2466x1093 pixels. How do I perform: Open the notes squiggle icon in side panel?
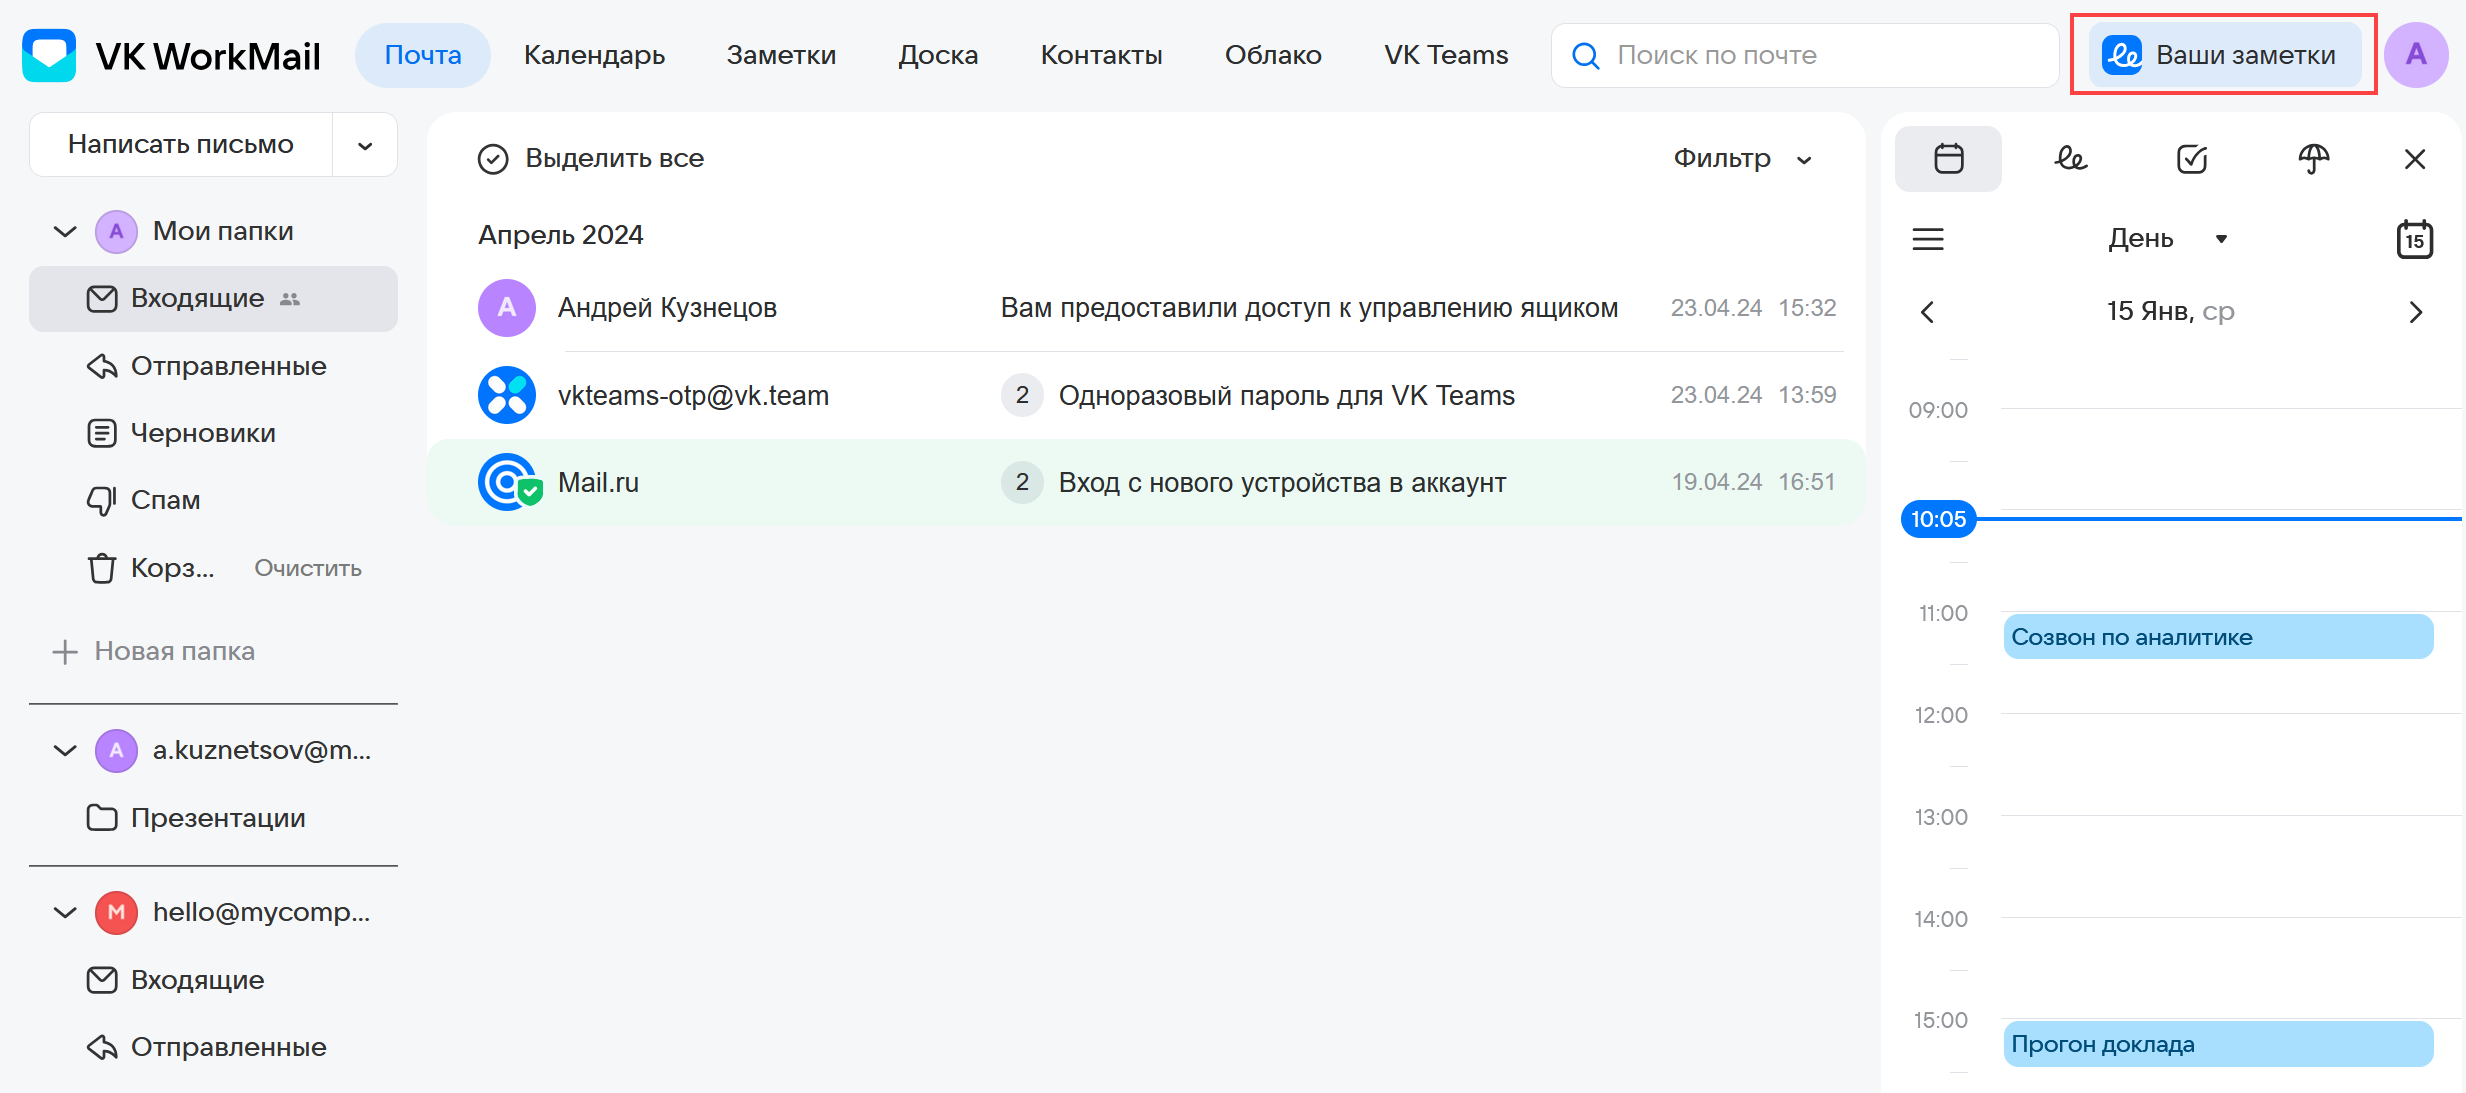[x=2070, y=159]
